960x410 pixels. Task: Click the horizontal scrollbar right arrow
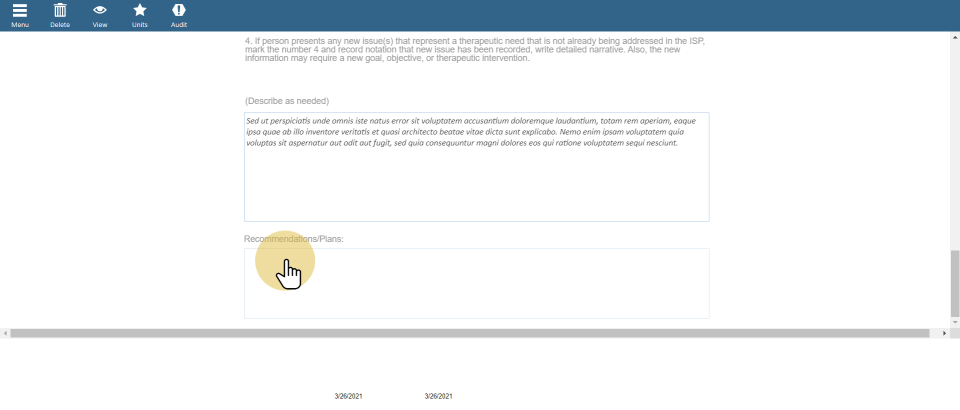pyautogui.click(x=944, y=332)
